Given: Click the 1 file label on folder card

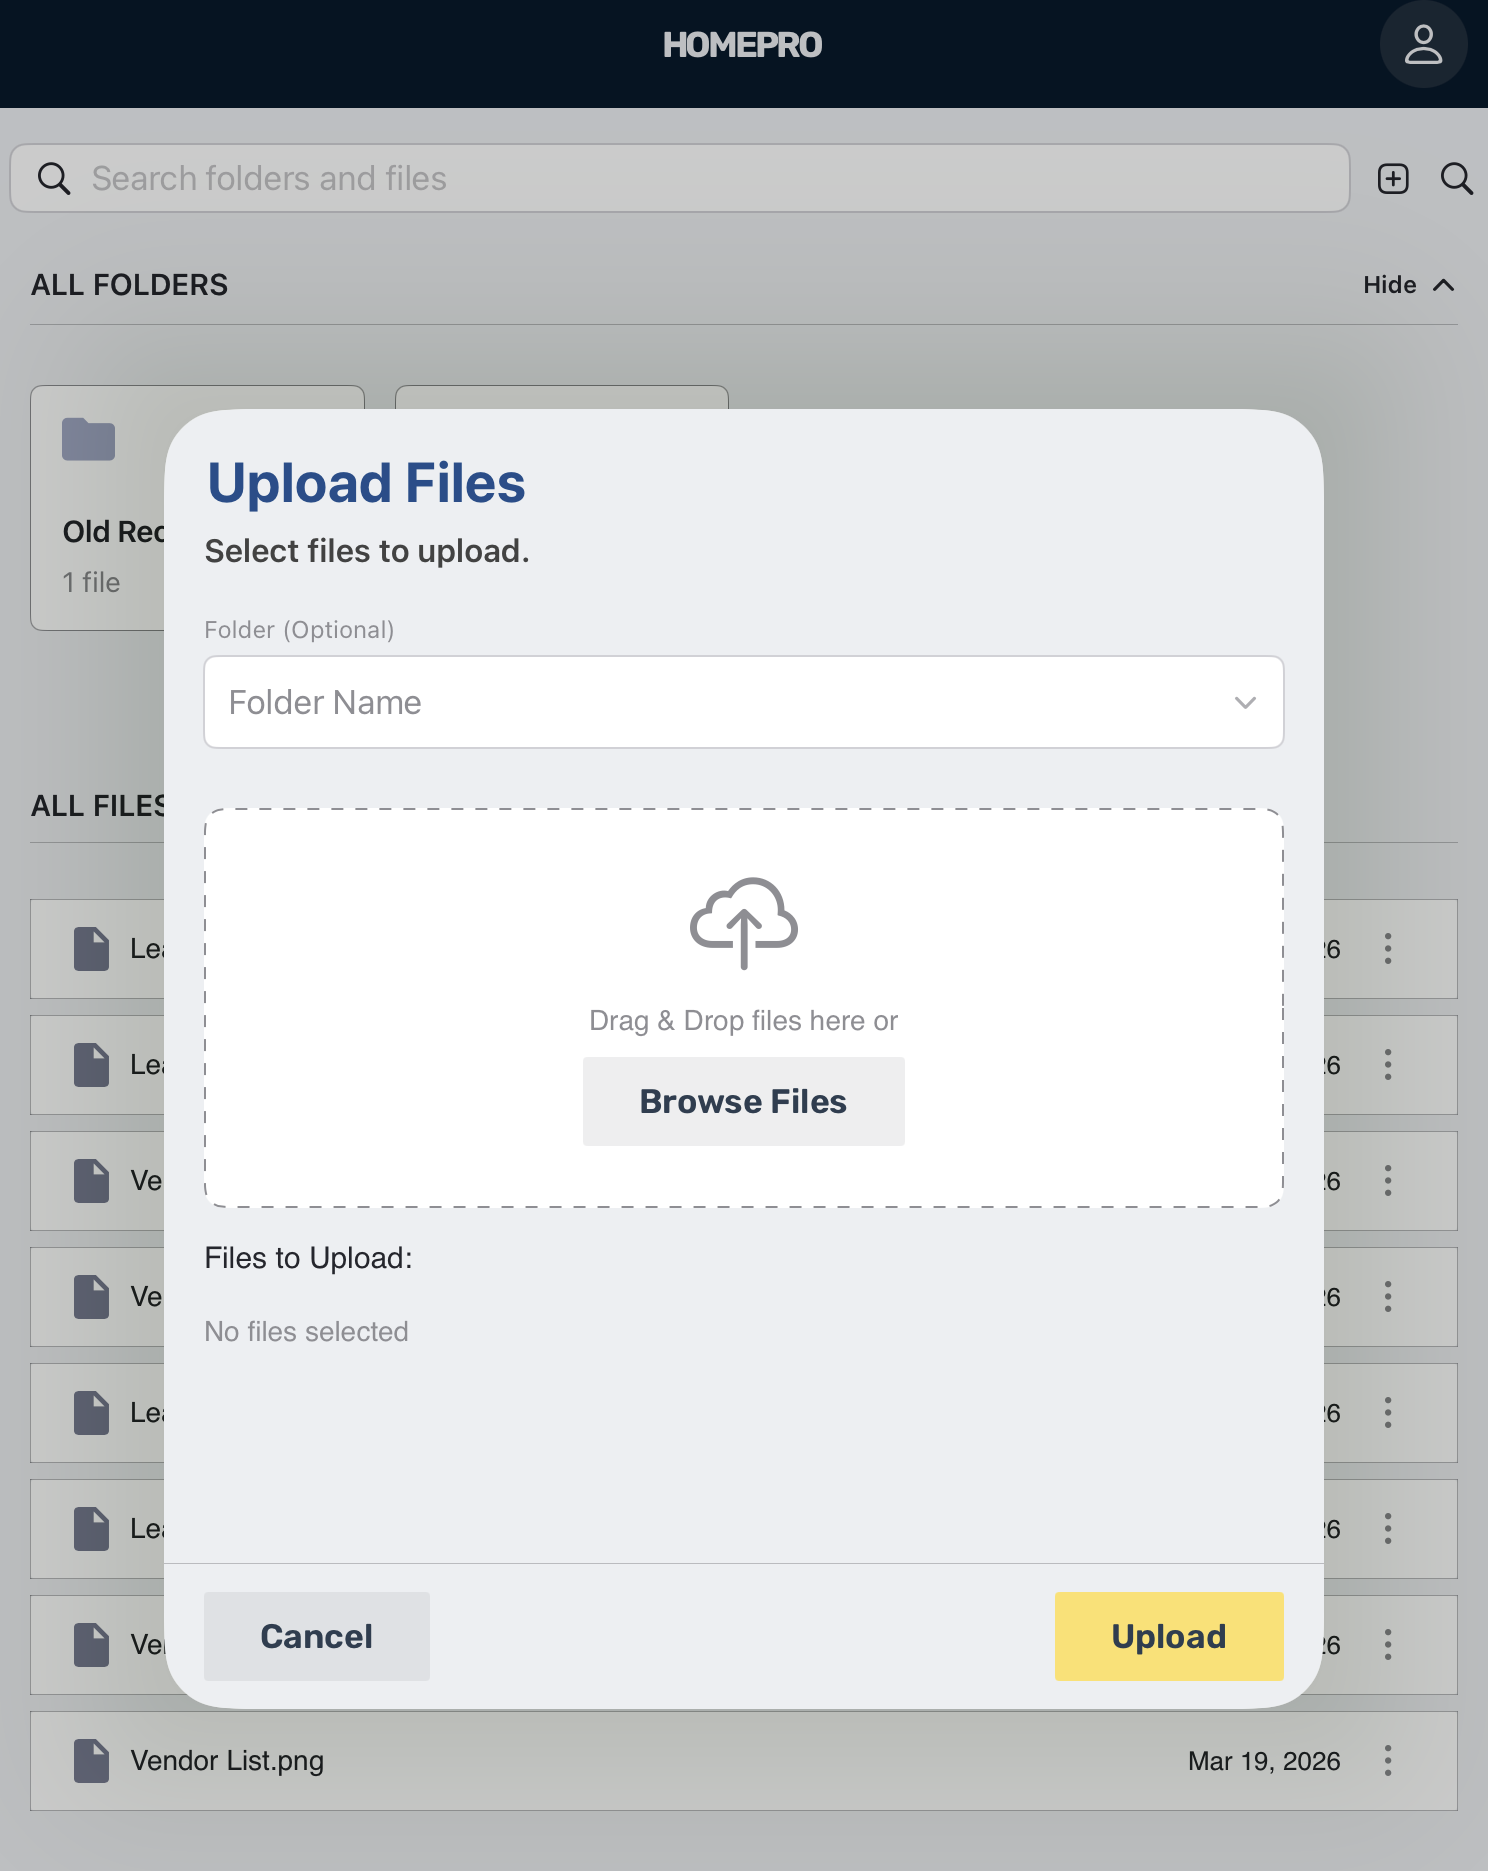Looking at the screenshot, I should point(91,582).
